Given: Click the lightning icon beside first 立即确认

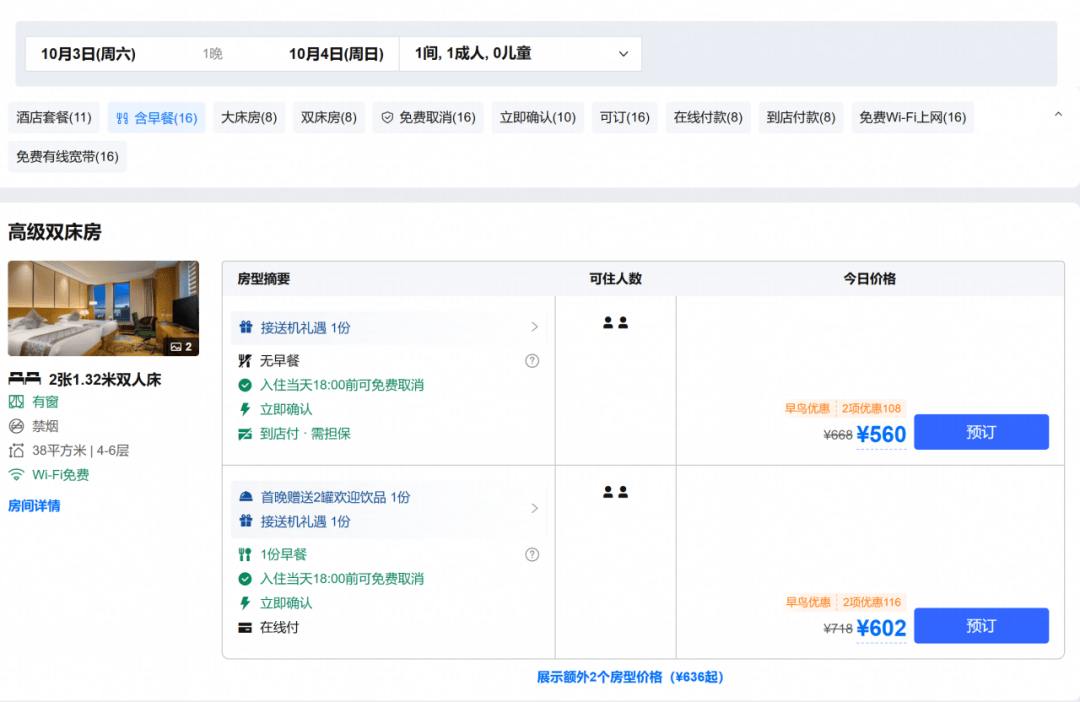Looking at the screenshot, I should point(245,409).
